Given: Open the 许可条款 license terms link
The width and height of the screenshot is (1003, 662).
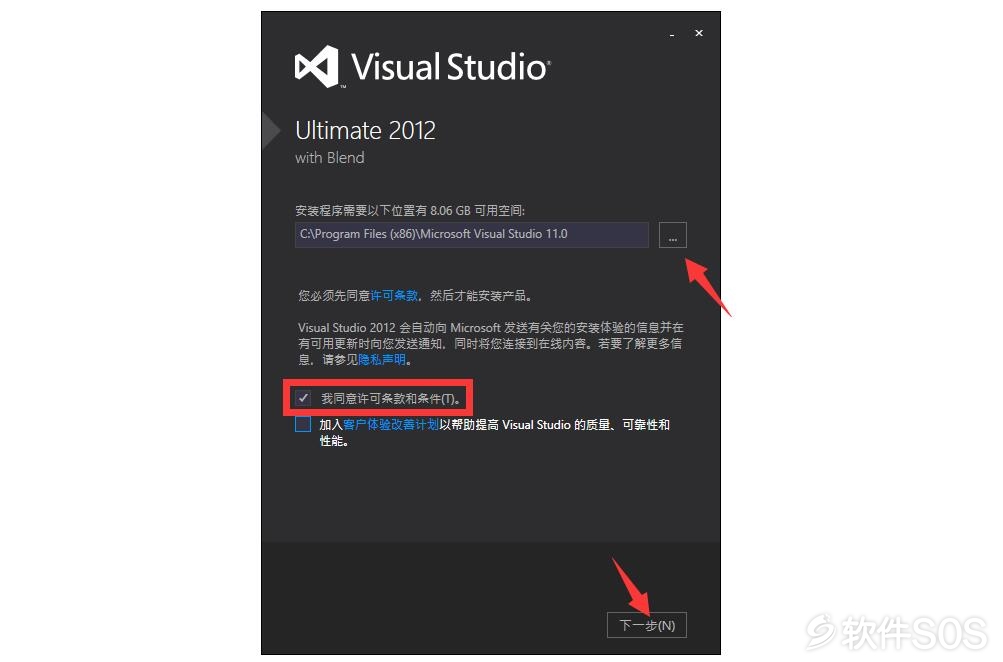Looking at the screenshot, I should pyautogui.click(x=394, y=296).
